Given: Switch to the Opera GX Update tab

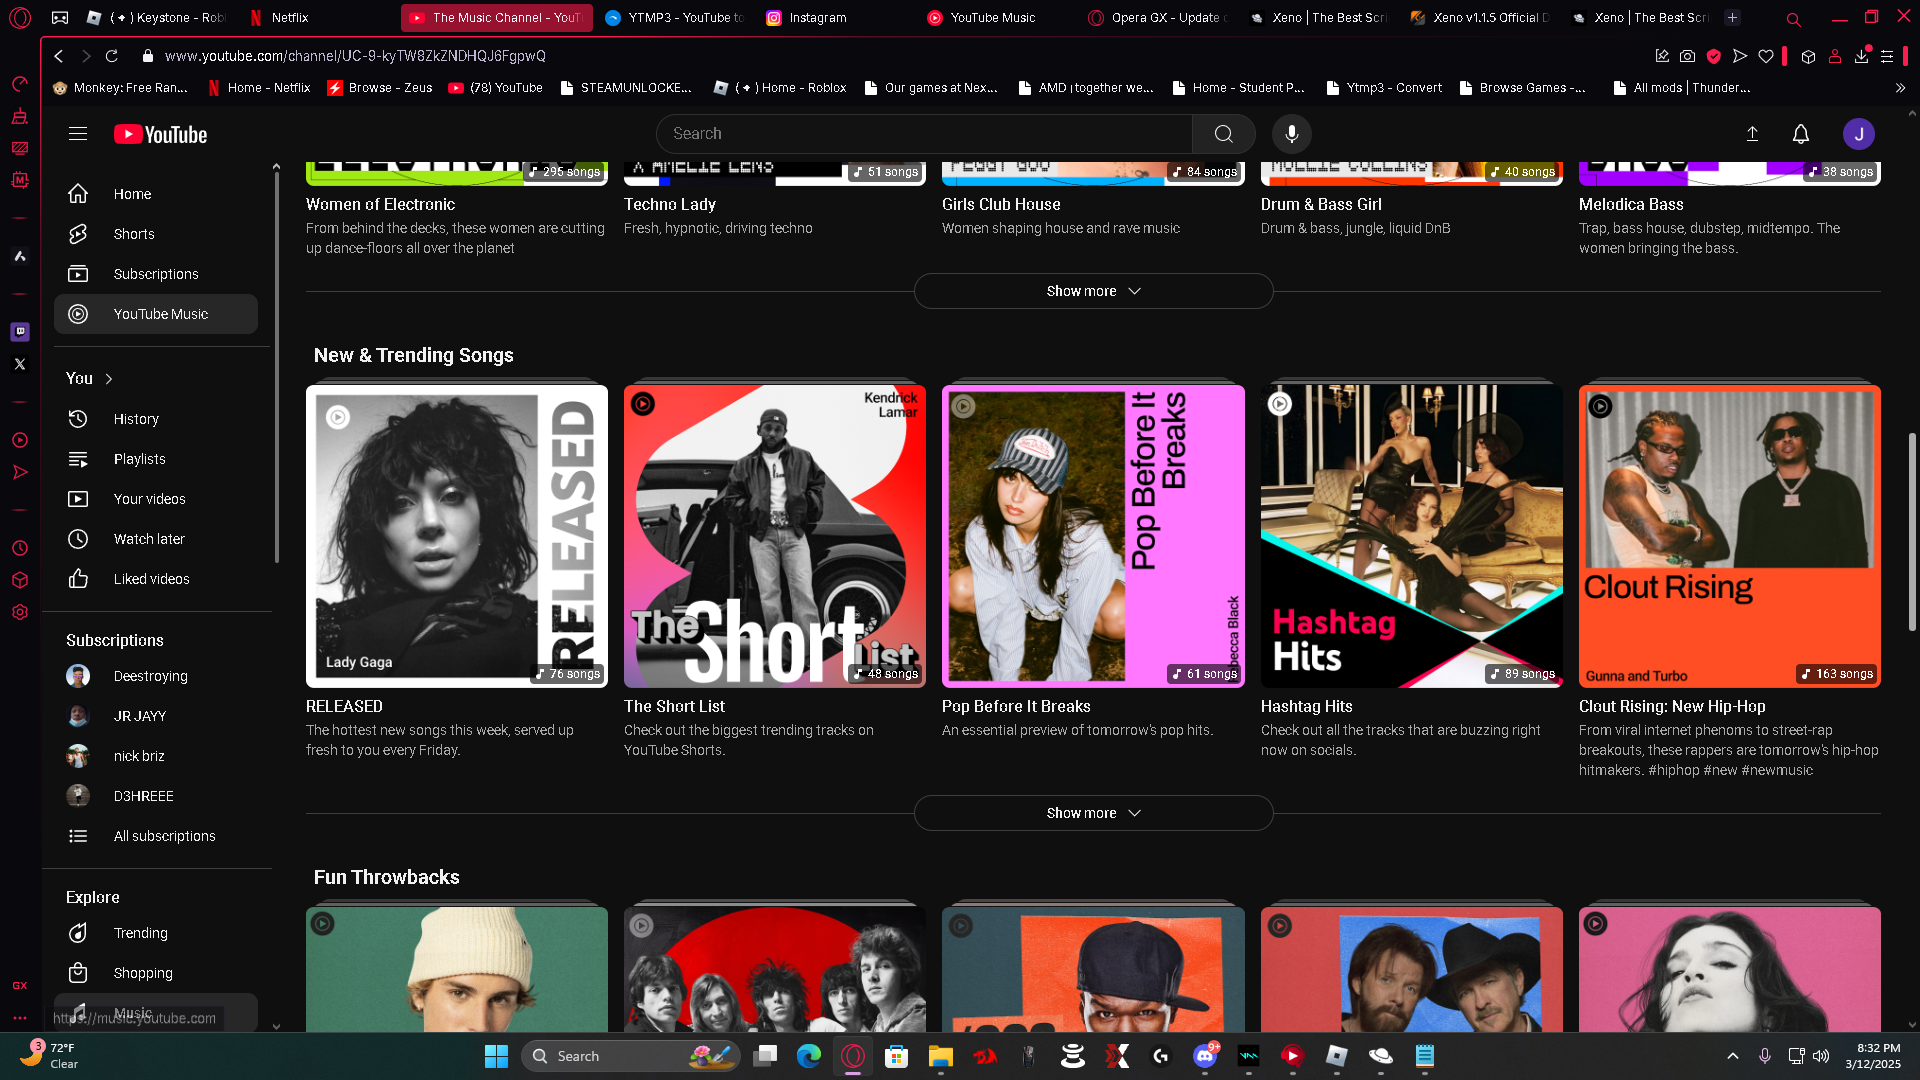Looking at the screenshot, I should pyautogui.click(x=1160, y=18).
